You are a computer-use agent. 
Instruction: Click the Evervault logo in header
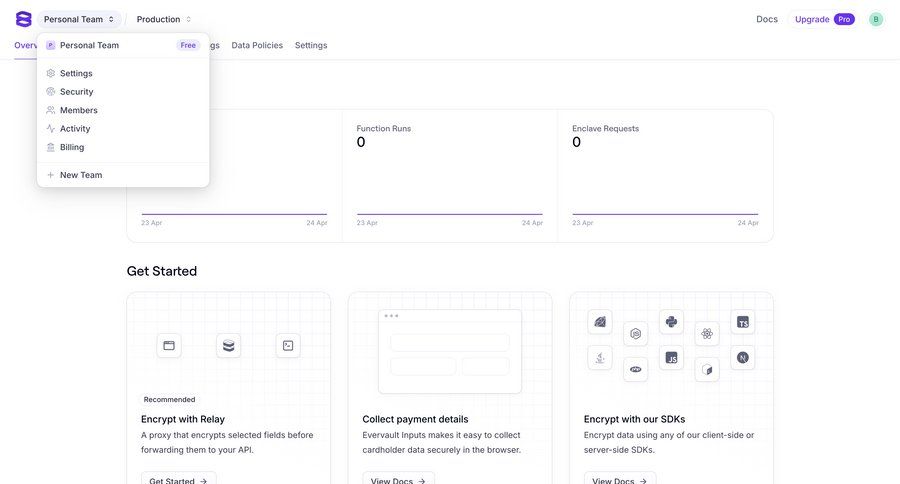click(x=24, y=19)
